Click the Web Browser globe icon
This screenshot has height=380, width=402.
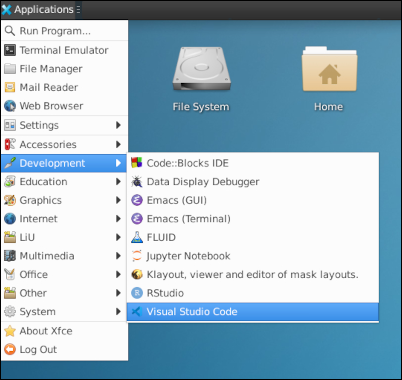[x=10, y=106]
